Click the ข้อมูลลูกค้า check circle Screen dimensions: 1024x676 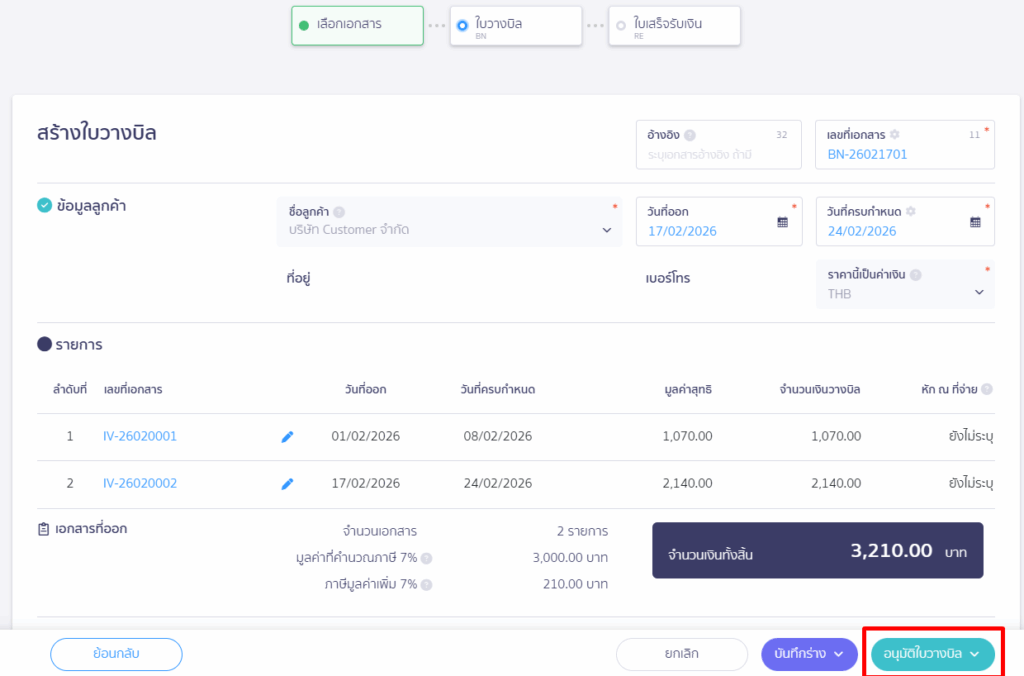coord(44,206)
